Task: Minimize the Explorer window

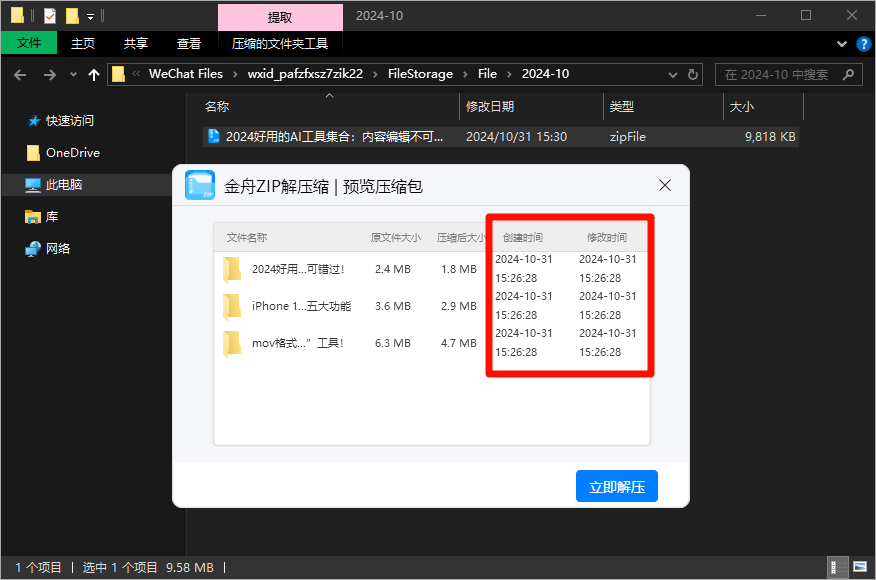Action: (x=761, y=15)
